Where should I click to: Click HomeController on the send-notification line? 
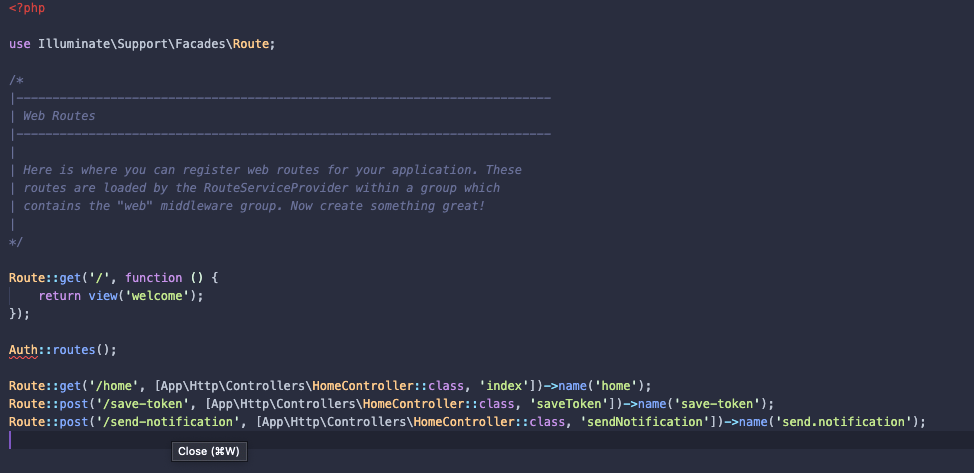point(457,422)
